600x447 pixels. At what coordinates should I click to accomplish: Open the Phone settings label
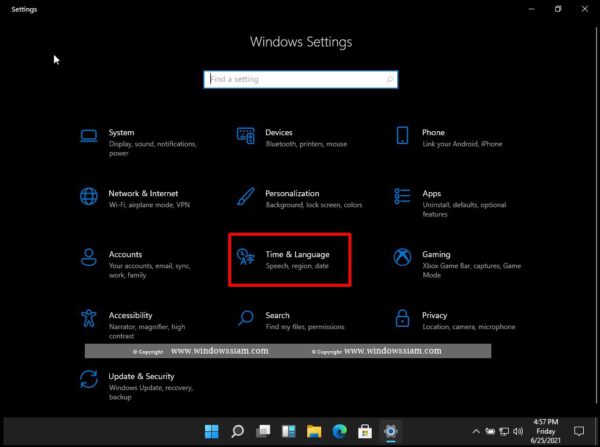coord(433,132)
